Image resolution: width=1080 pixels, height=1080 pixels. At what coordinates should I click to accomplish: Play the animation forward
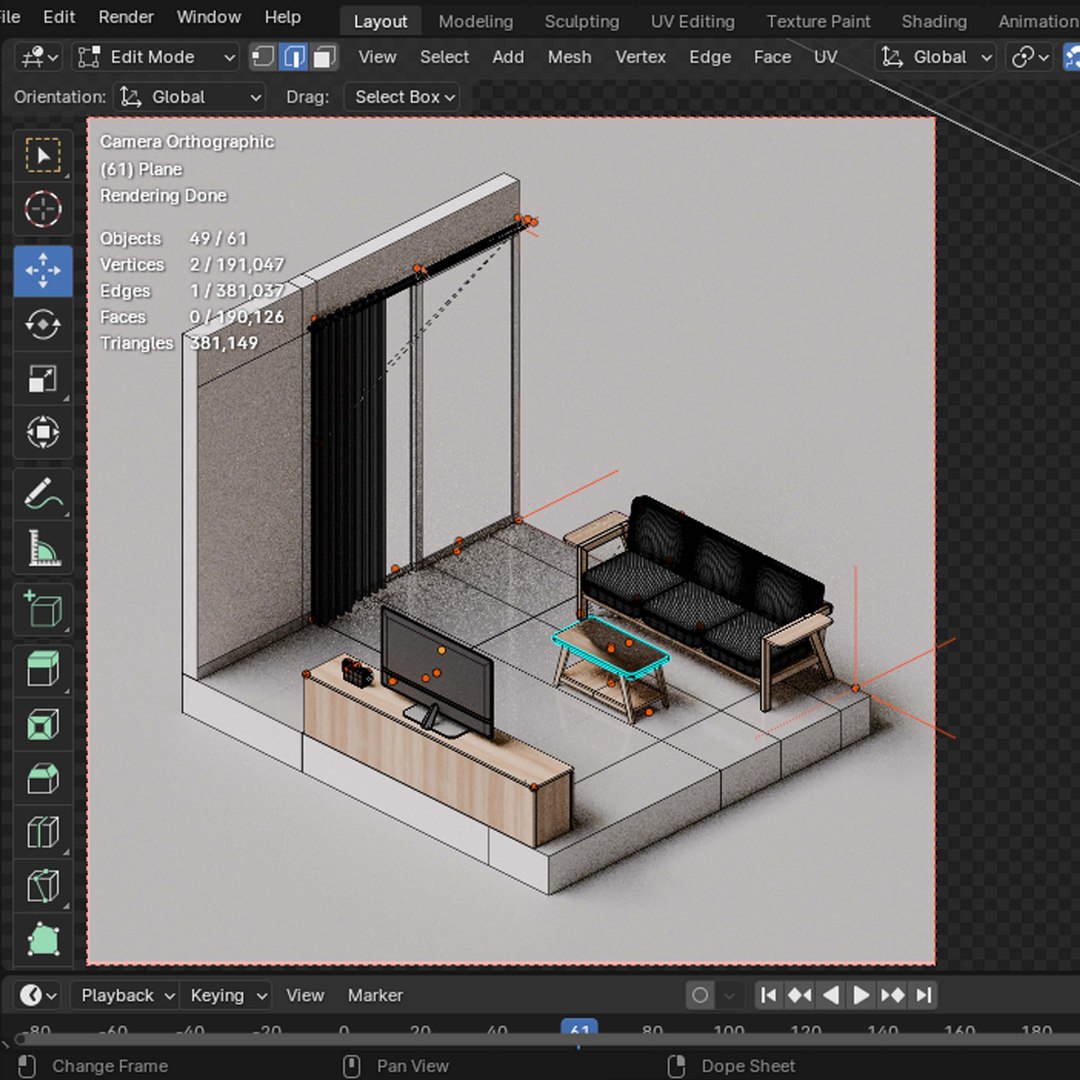(x=861, y=995)
